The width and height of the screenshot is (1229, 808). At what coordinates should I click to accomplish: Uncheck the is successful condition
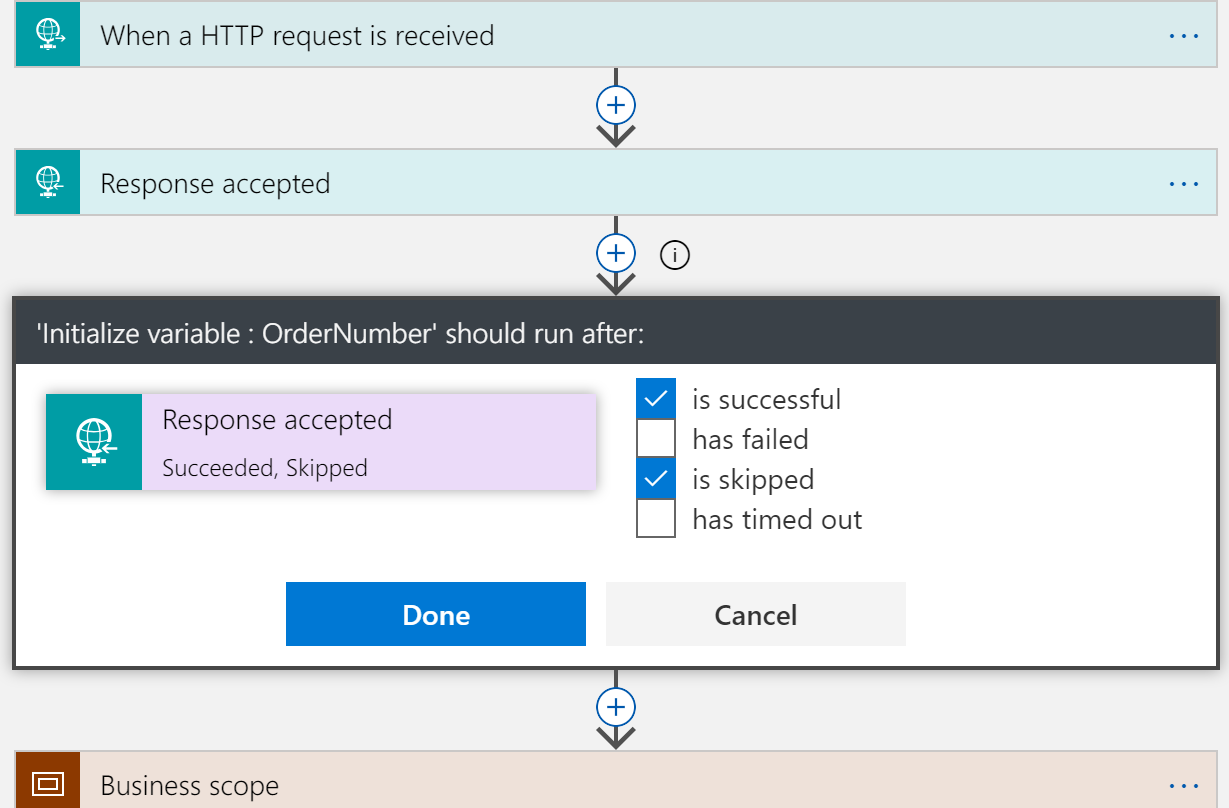[x=656, y=398]
